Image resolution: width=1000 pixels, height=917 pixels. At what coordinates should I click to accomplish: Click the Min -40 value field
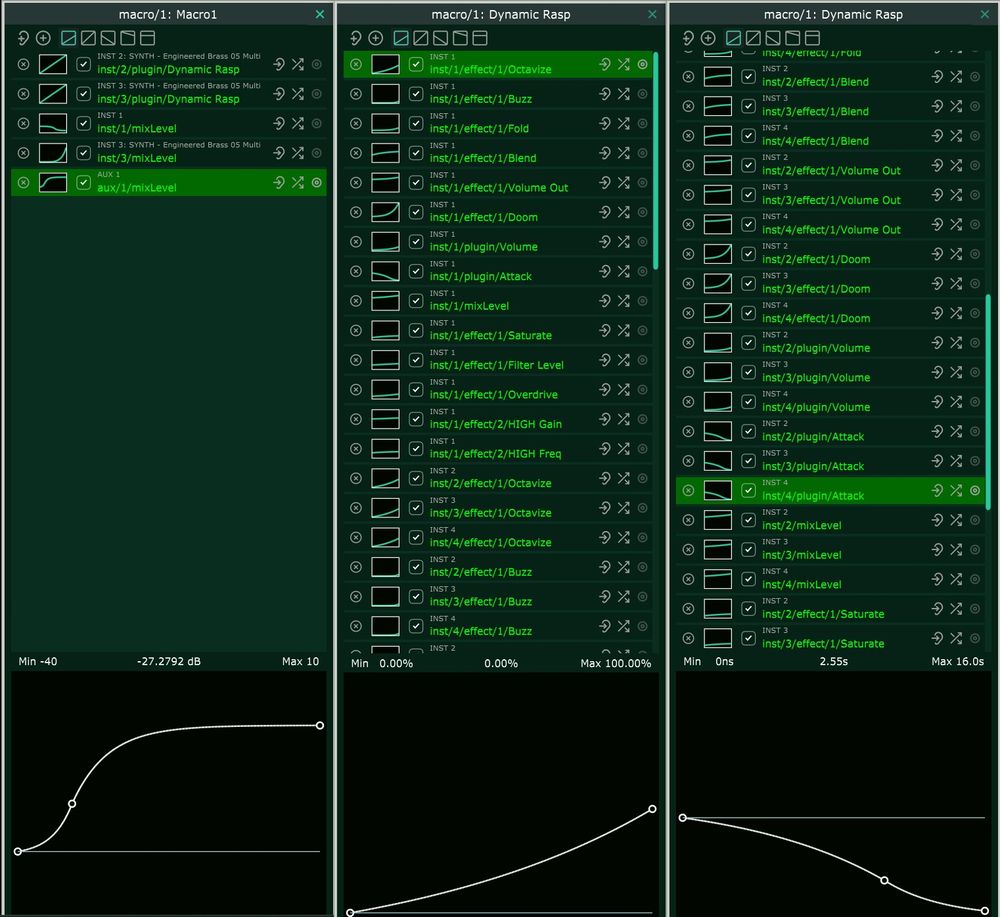pos(38,661)
